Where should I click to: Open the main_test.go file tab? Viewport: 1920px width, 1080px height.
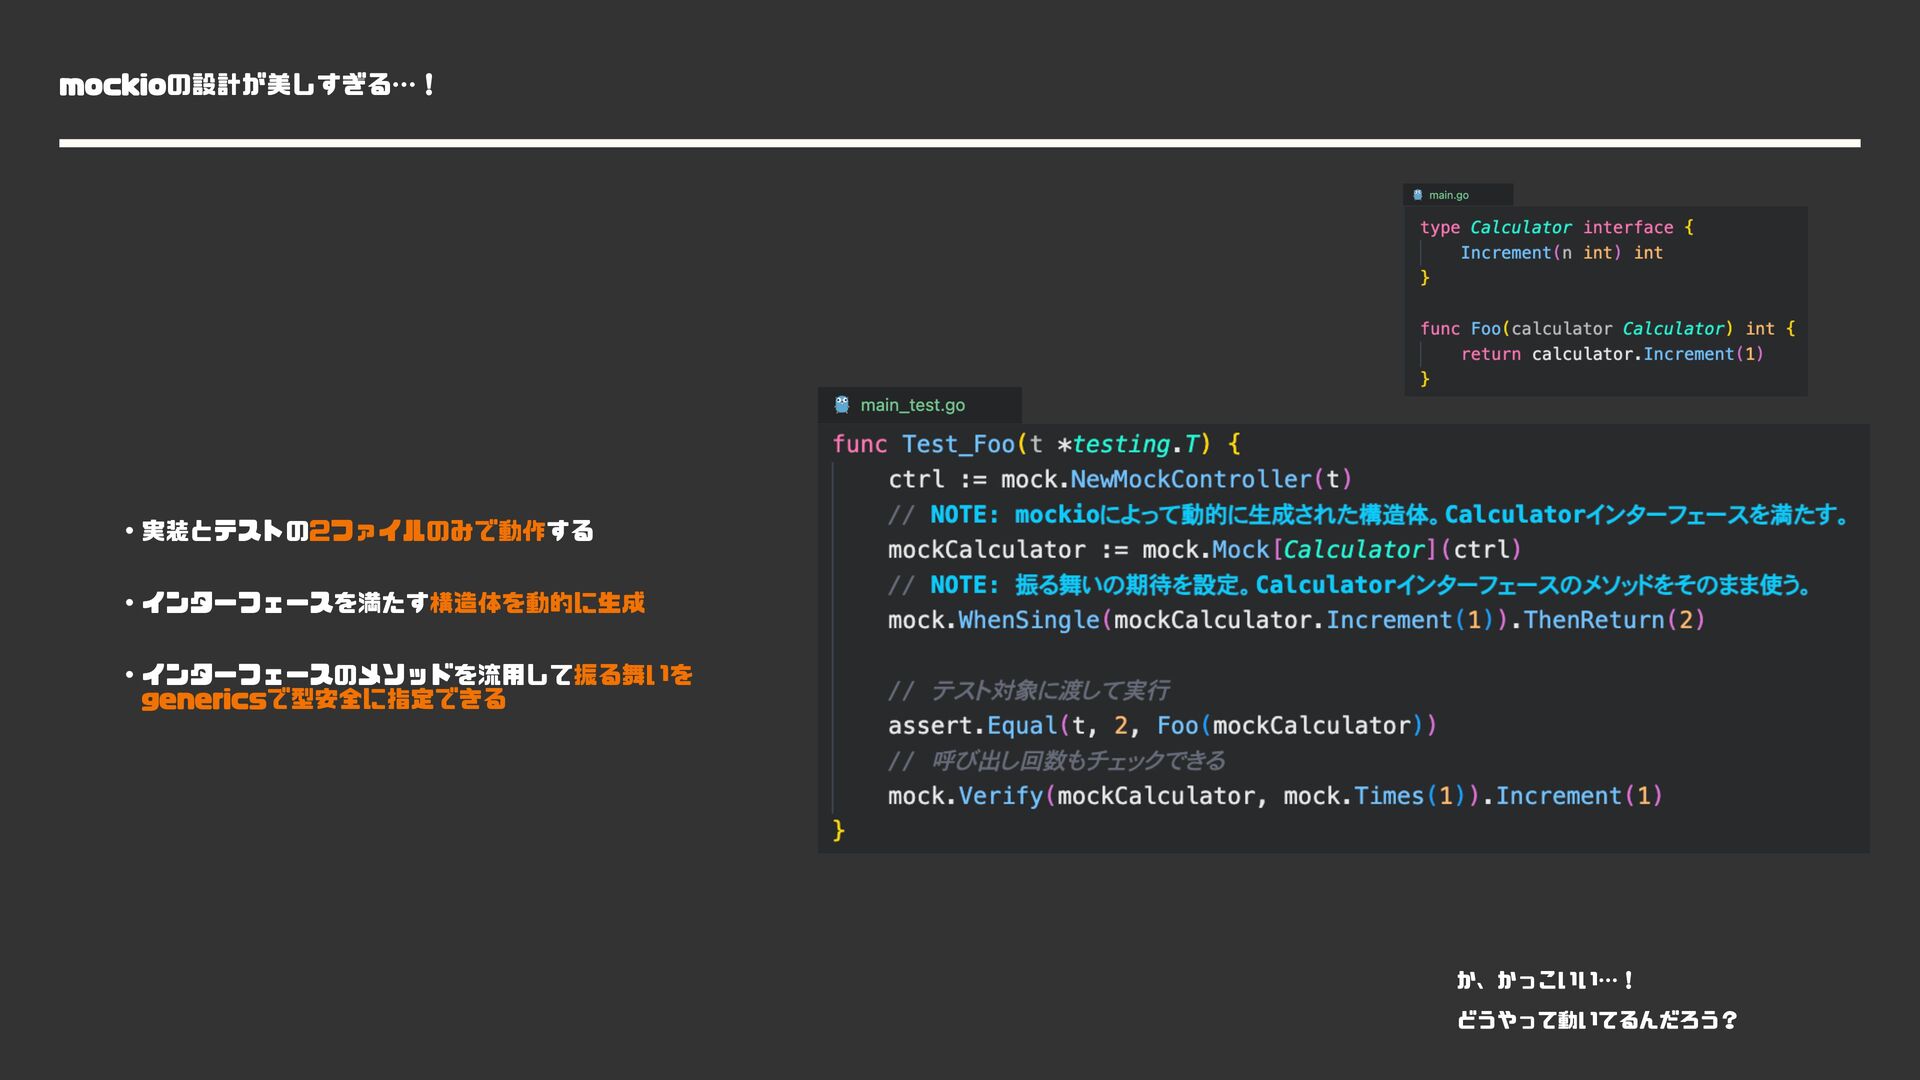[919, 405]
